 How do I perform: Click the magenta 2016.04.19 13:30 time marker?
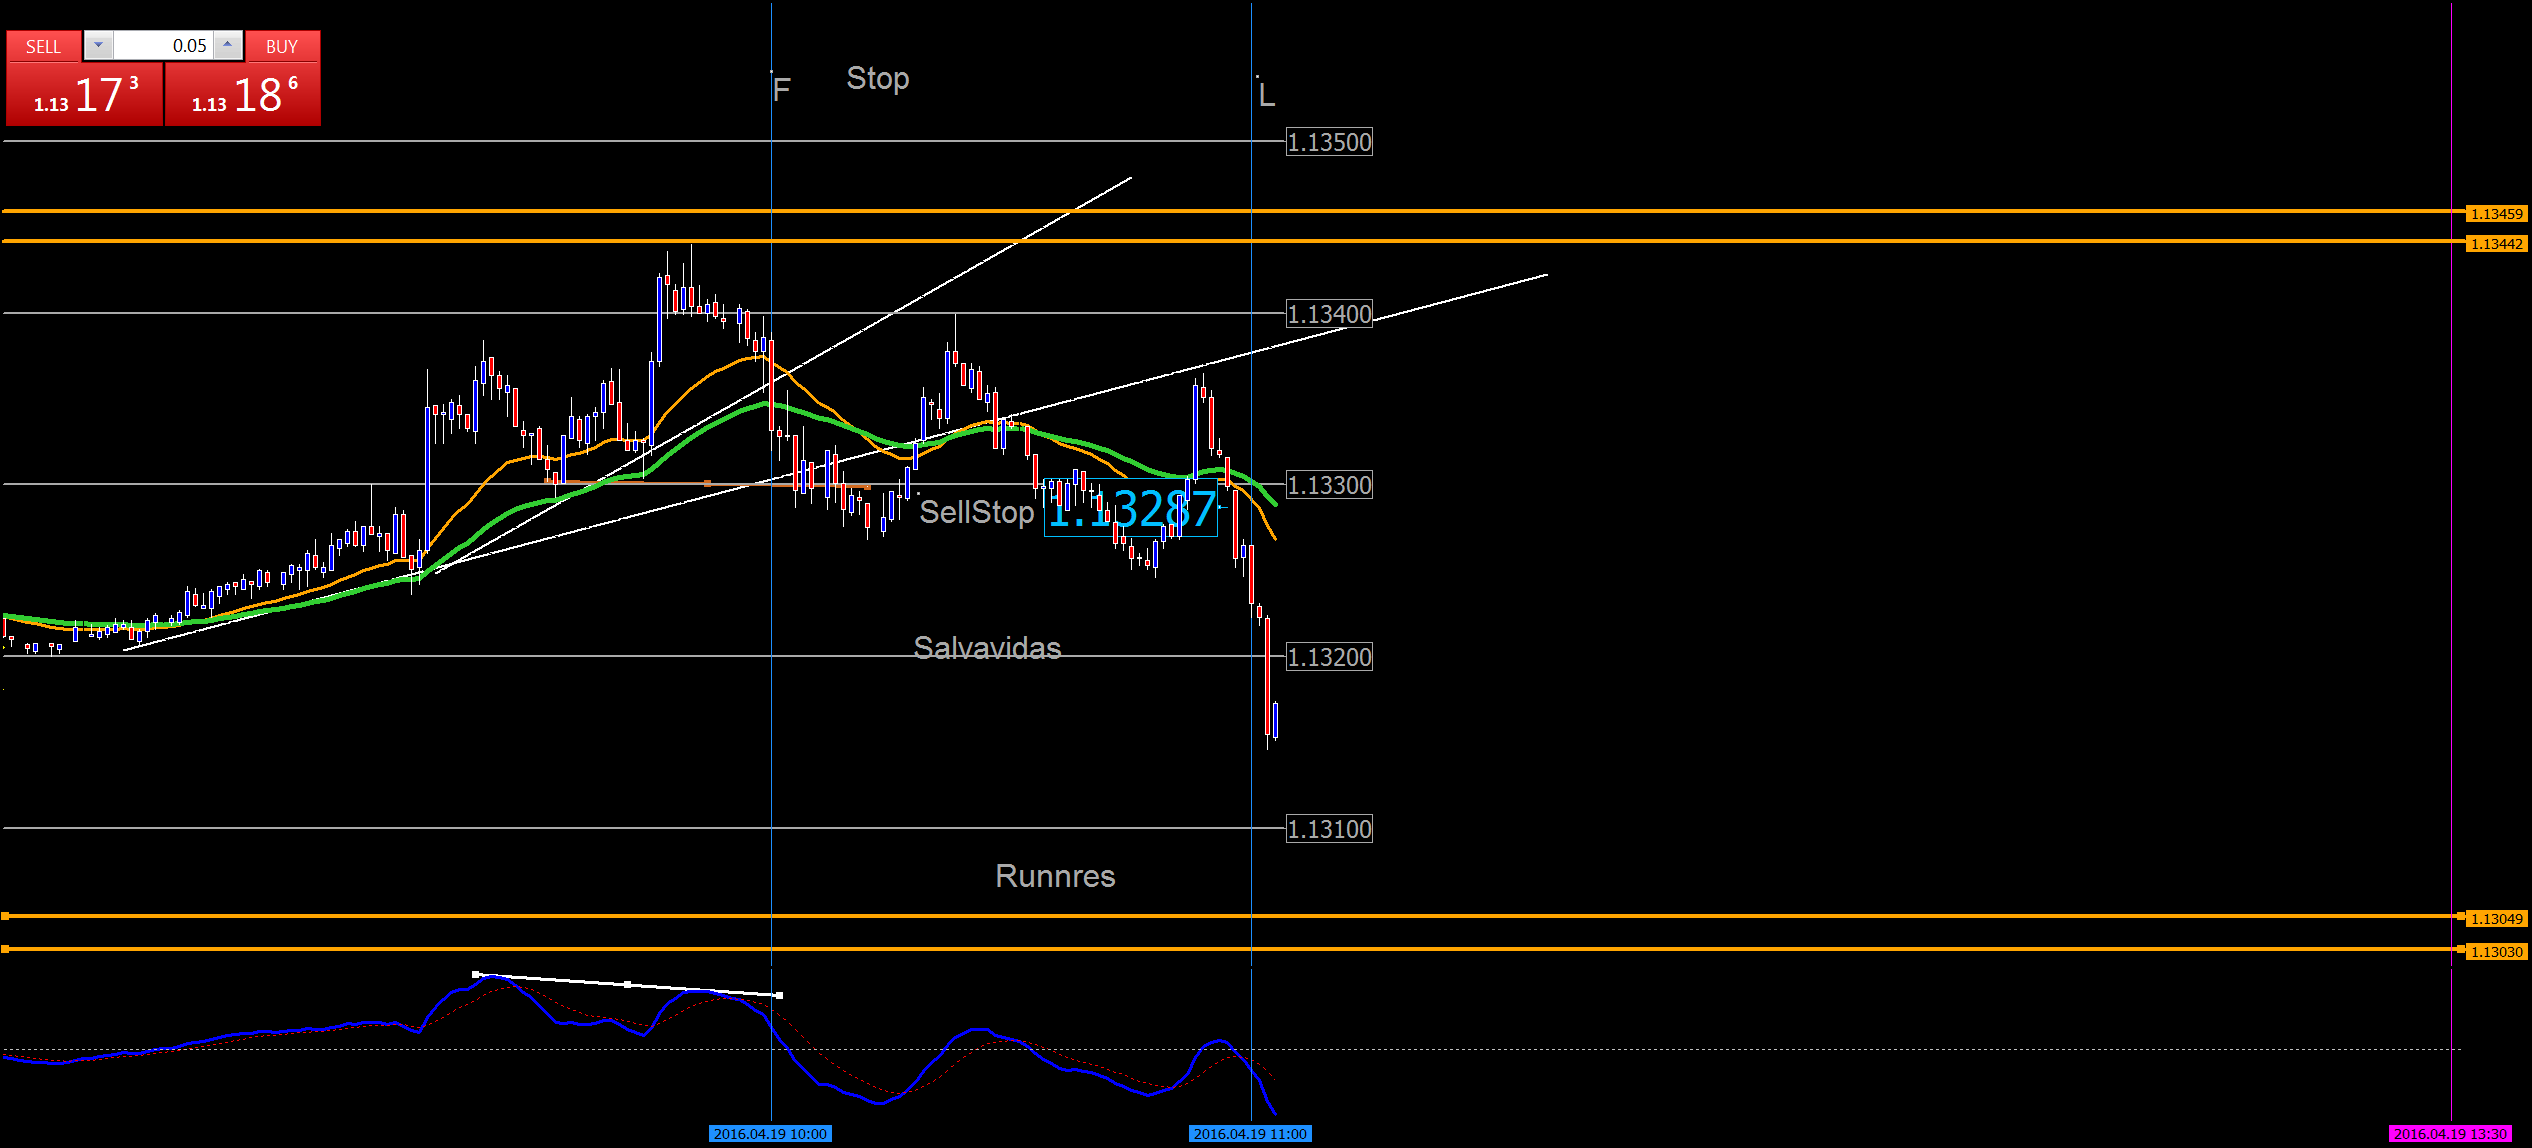tap(2450, 1134)
